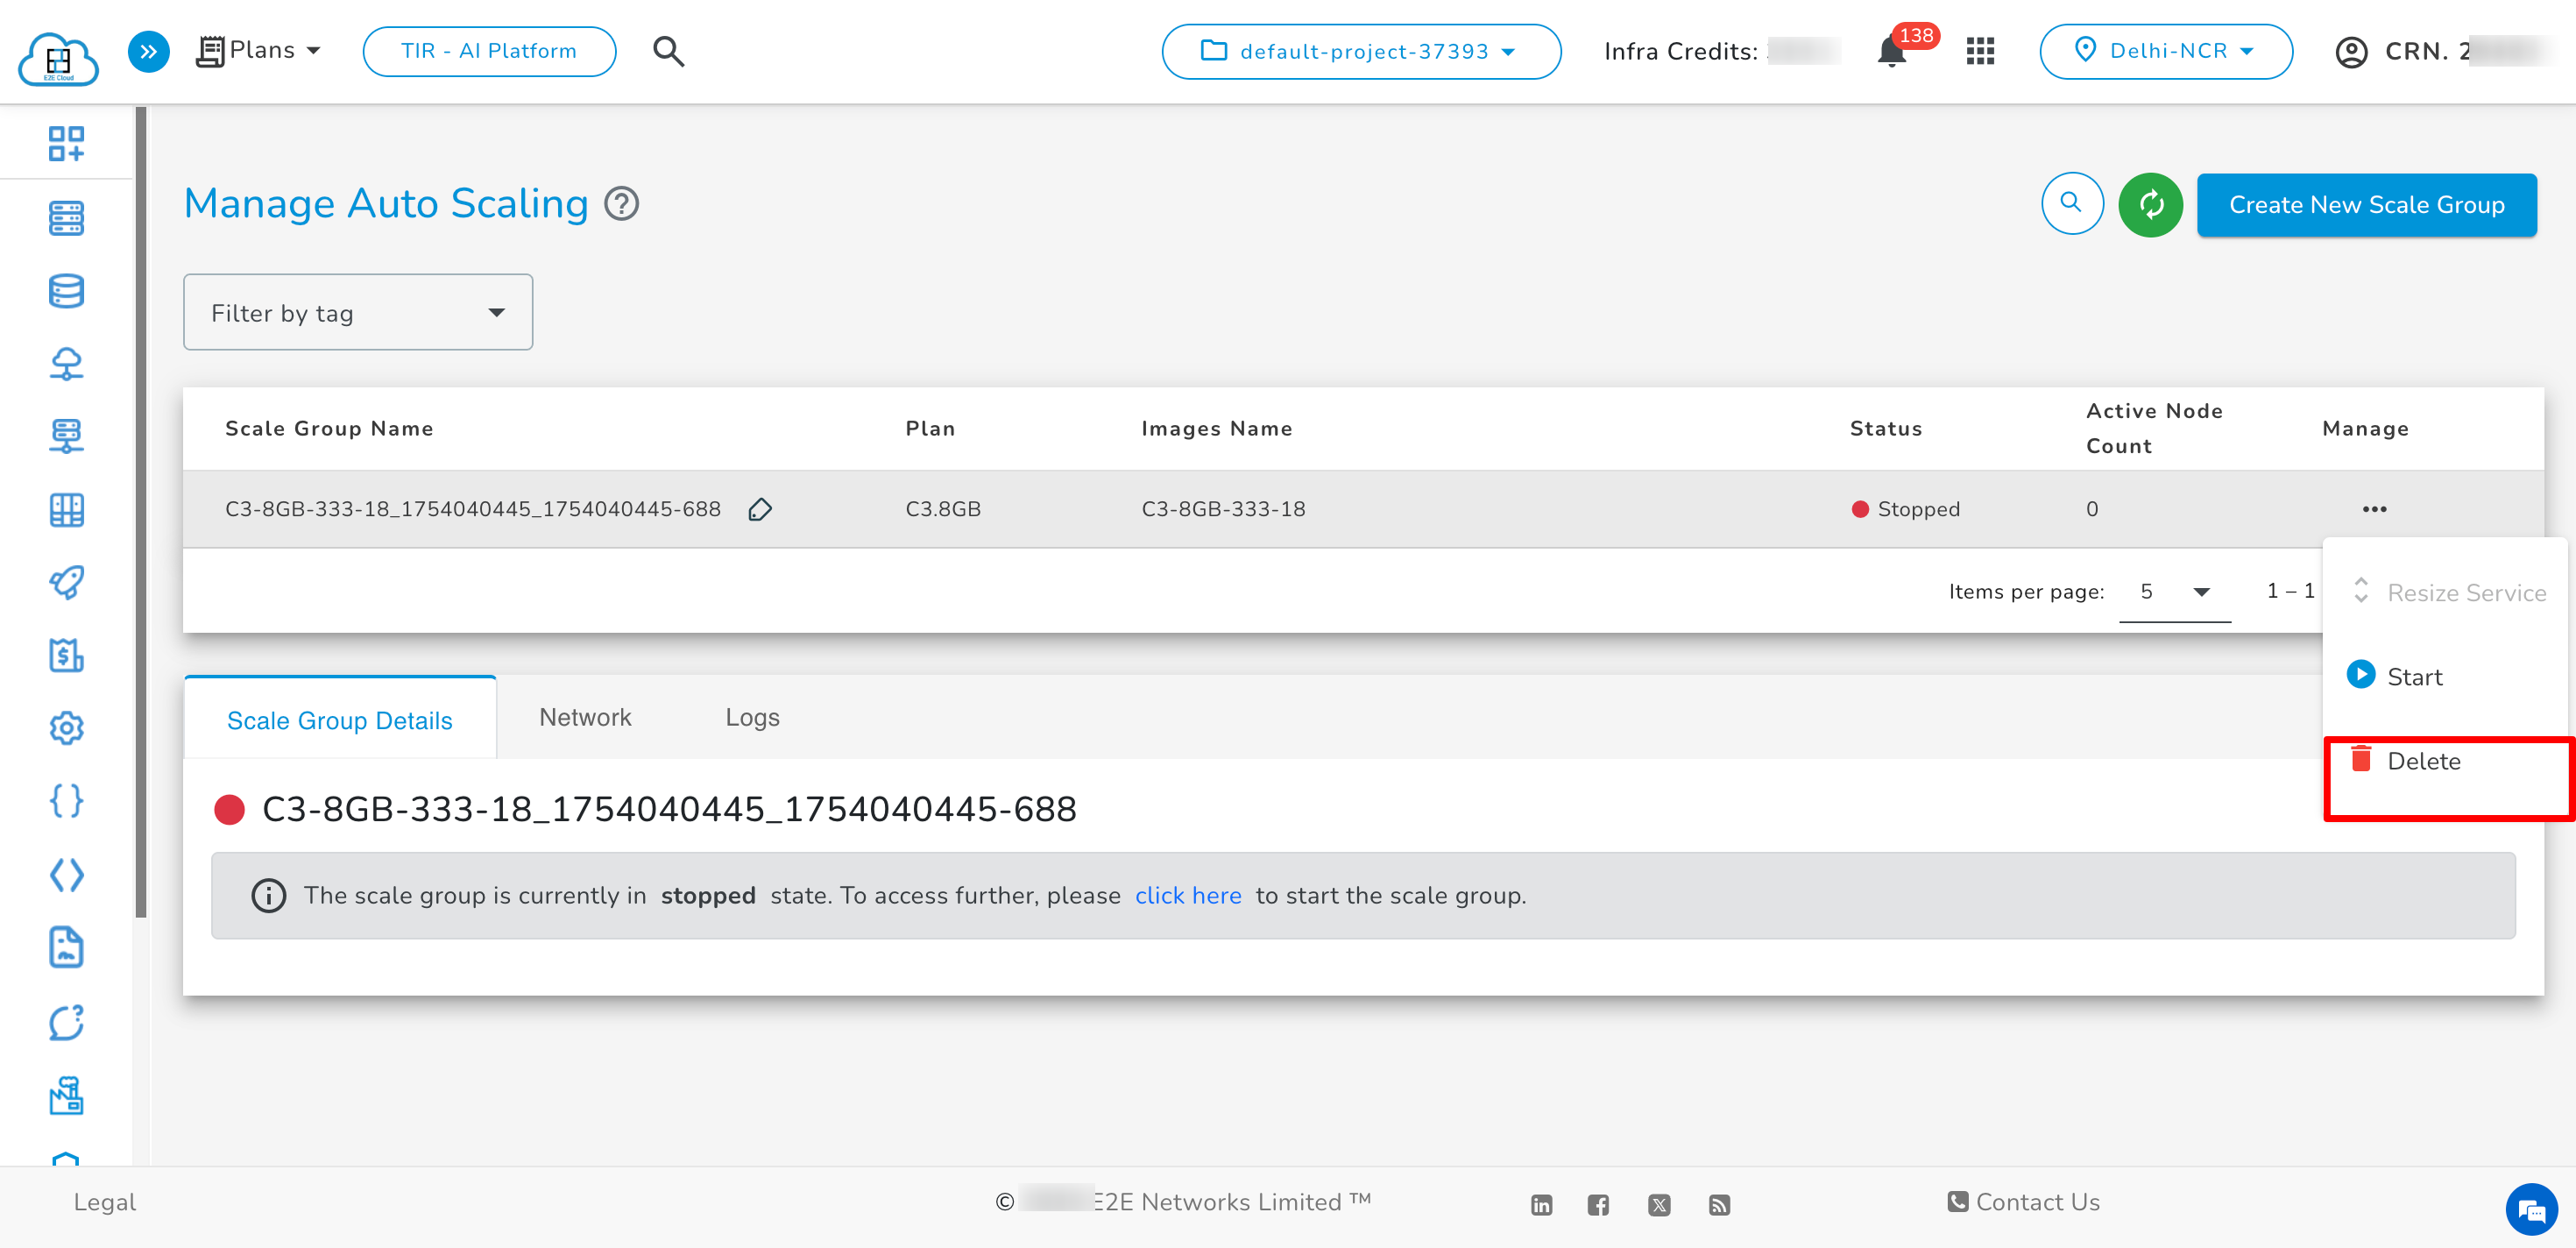Choose Start in the manage menu
Image resolution: width=2576 pixels, height=1248 pixels.
2413,678
